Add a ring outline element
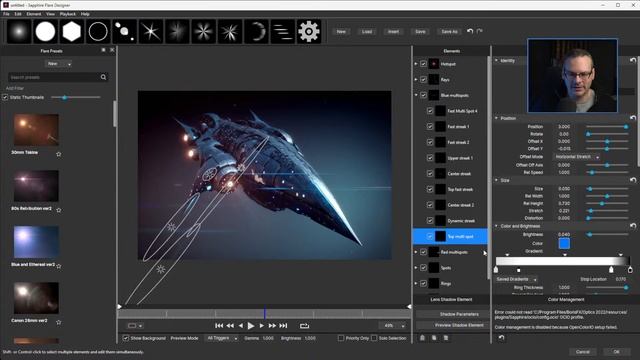Image resolution: width=640 pixels, height=360 pixels. [x=98, y=31]
